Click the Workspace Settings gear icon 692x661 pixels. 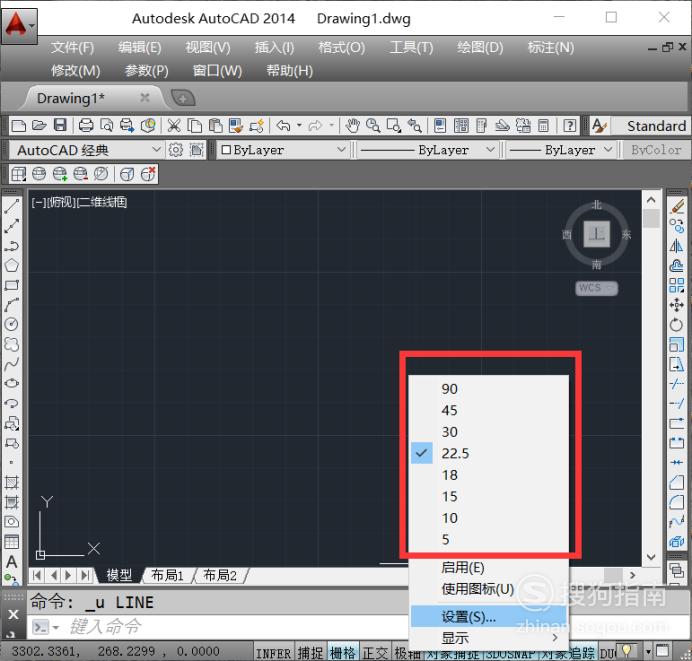176,150
